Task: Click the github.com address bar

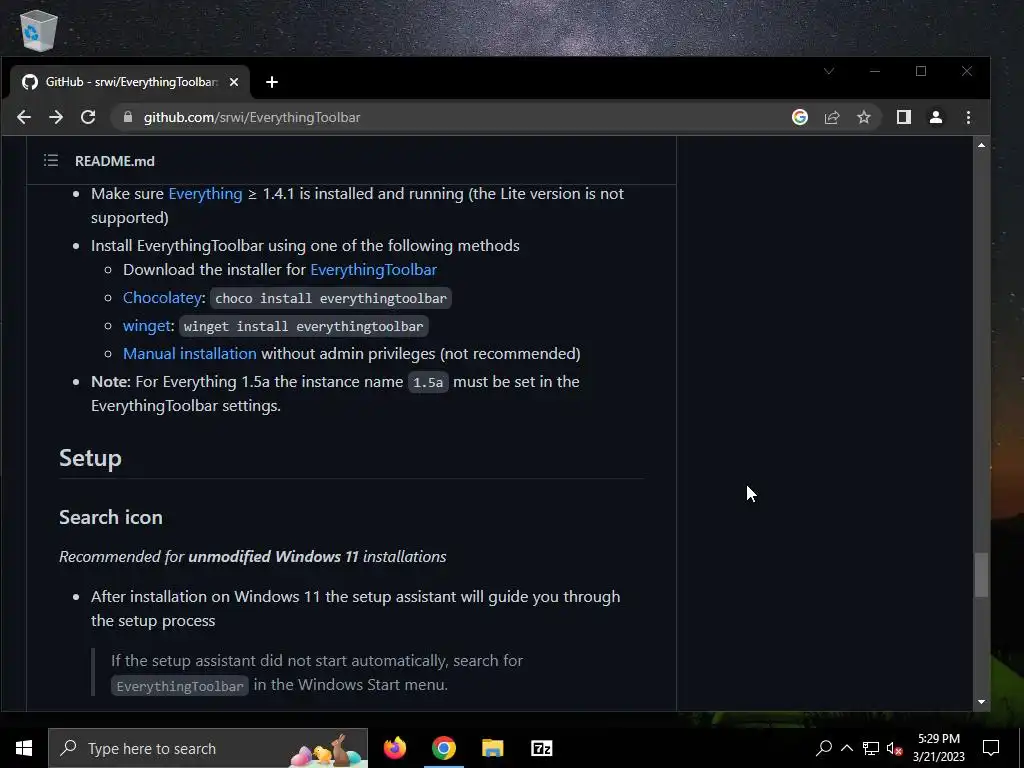Action: pyautogui.click(x=451, y=117)
